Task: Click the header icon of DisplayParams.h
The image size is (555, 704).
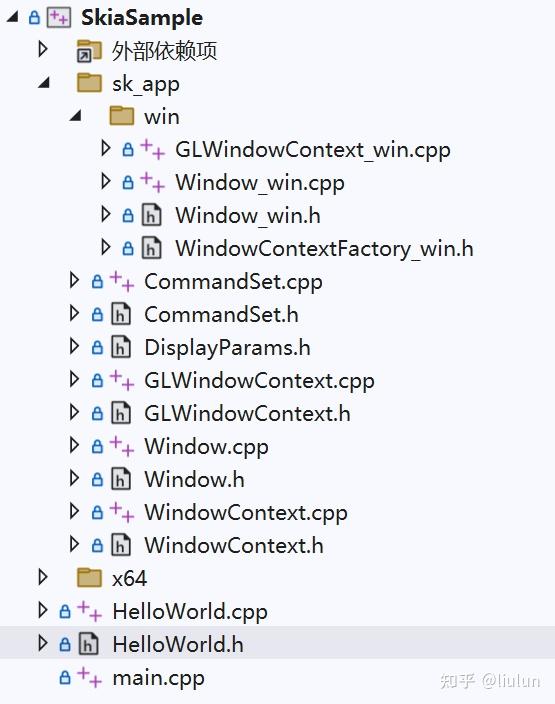Action: coord(121,348)
